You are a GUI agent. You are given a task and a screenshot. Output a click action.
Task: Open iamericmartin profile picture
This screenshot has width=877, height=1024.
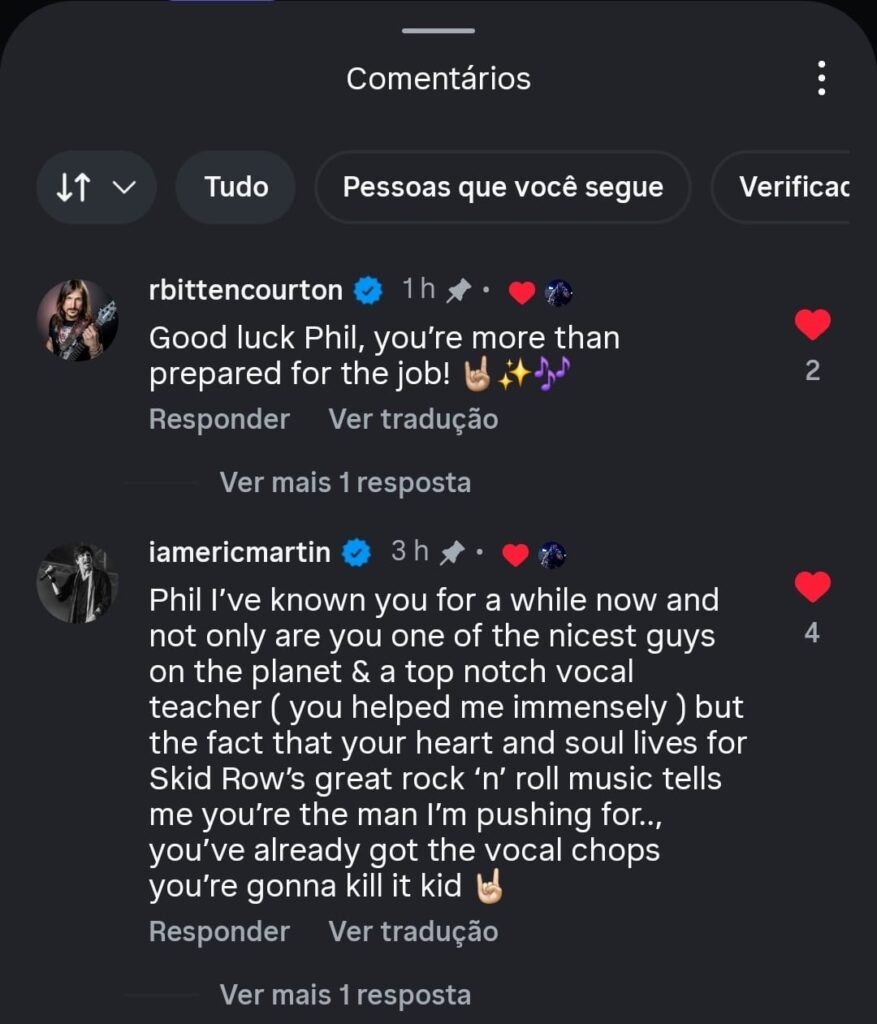click(78, 583)
